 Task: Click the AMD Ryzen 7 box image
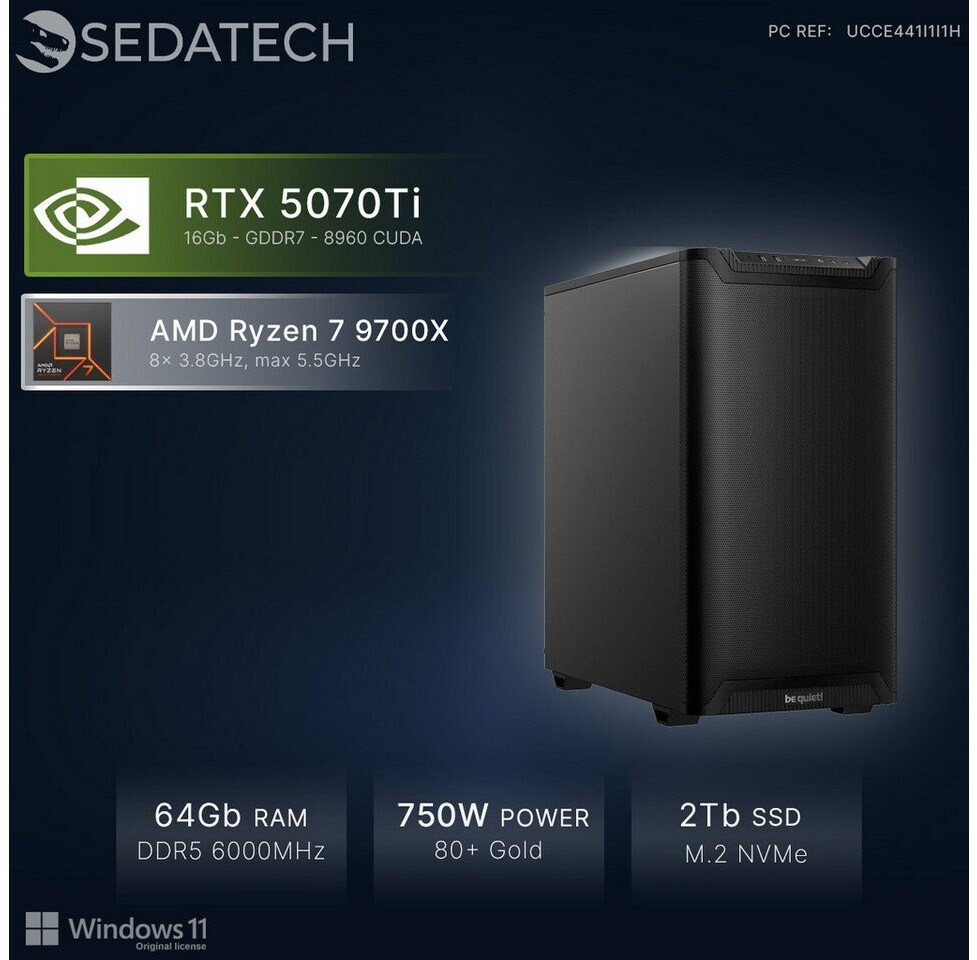[x=72, y=341]
